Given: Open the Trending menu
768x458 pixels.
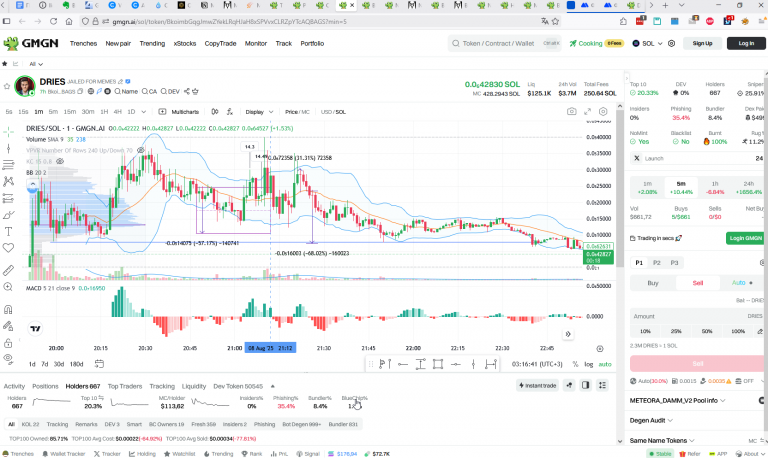Looking at the screenshot, I should [x=152, y=44].
